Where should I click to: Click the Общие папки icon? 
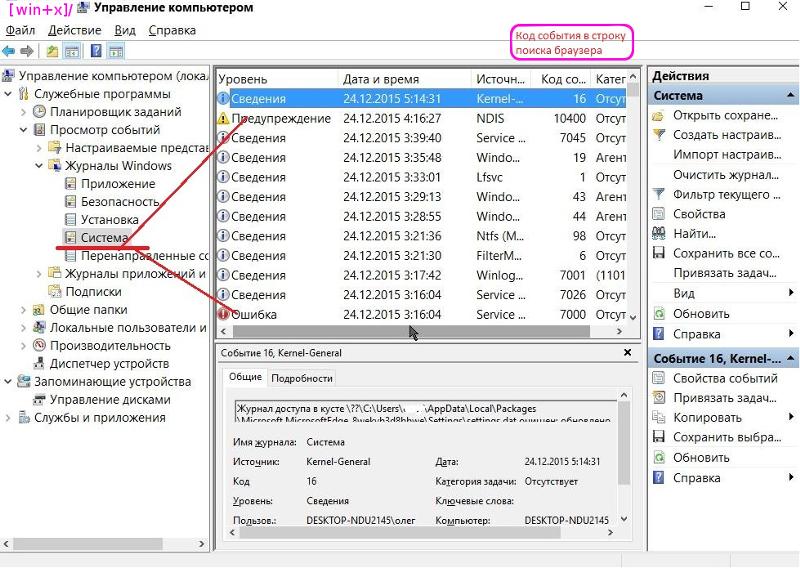click(x=39, y=310)
